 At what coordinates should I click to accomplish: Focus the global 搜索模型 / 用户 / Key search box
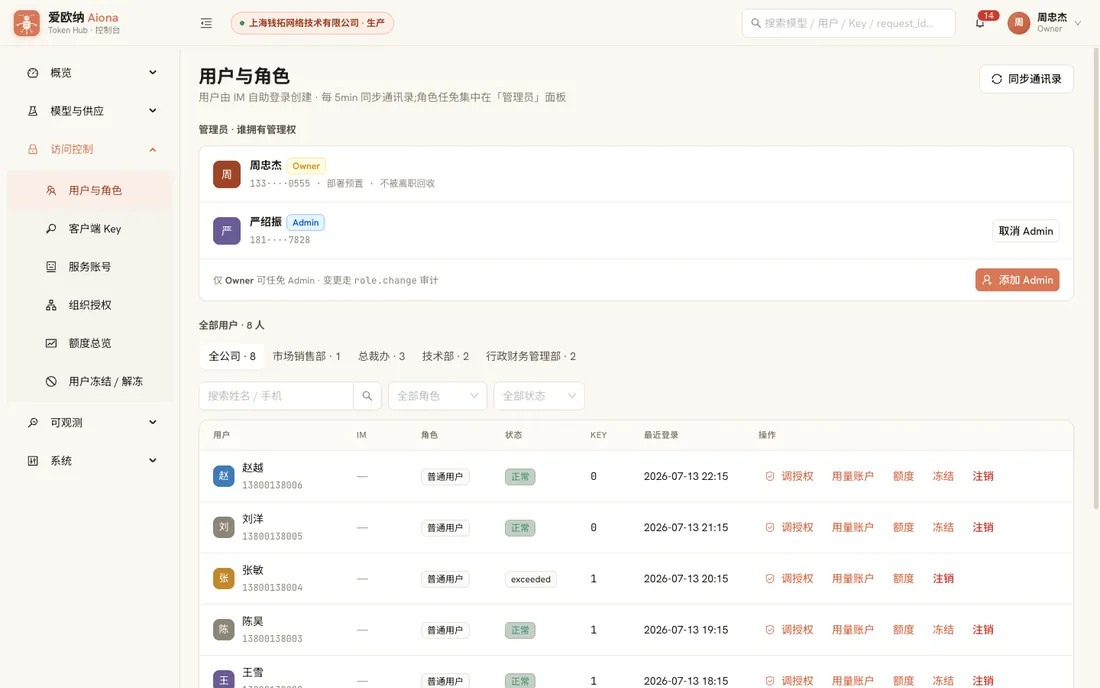pyautogui.click(x=848, y=23)
